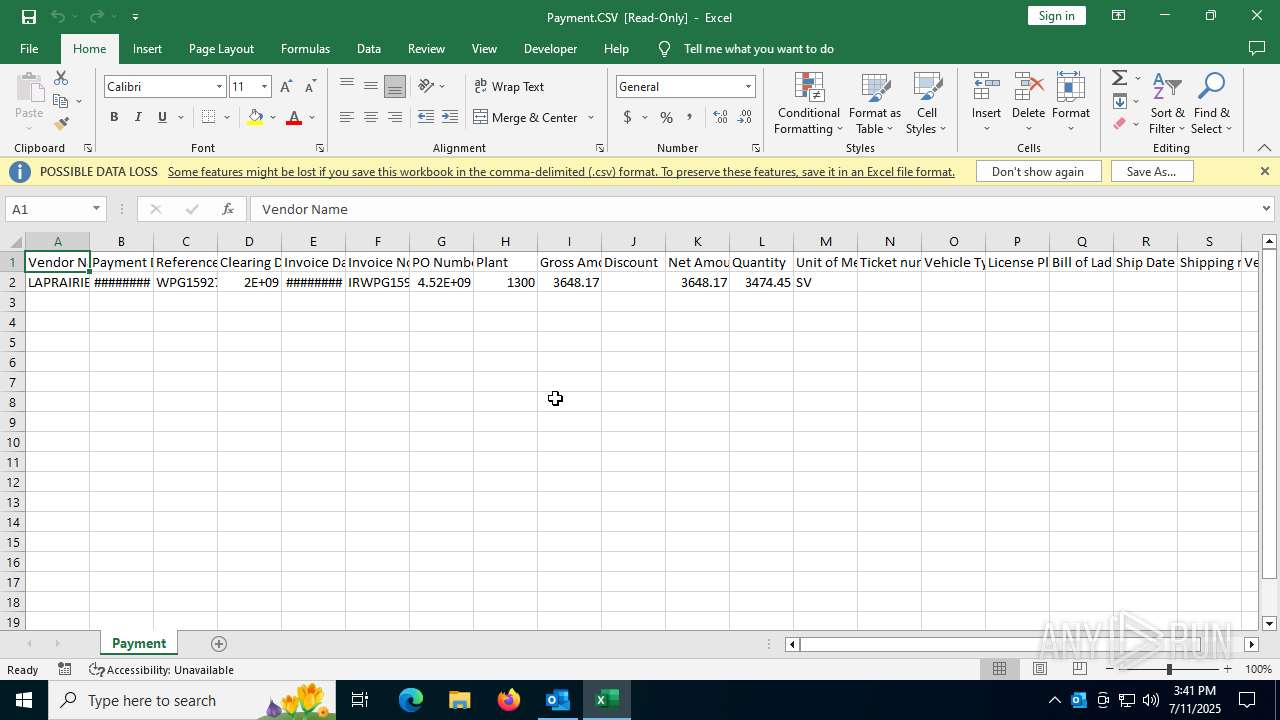Click the Decrease Font Size icon
1280x720 pixels.
(310, 87)
